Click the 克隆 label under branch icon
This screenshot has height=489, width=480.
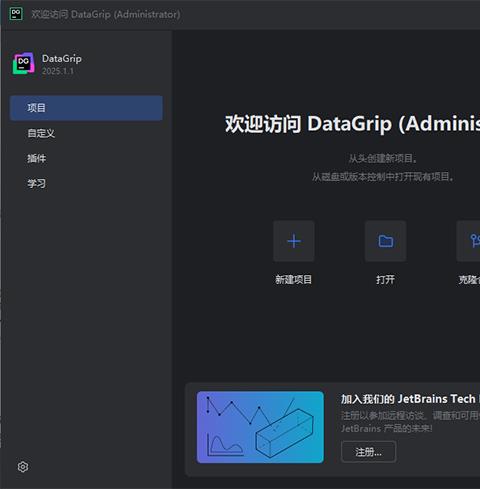(469, 279)
